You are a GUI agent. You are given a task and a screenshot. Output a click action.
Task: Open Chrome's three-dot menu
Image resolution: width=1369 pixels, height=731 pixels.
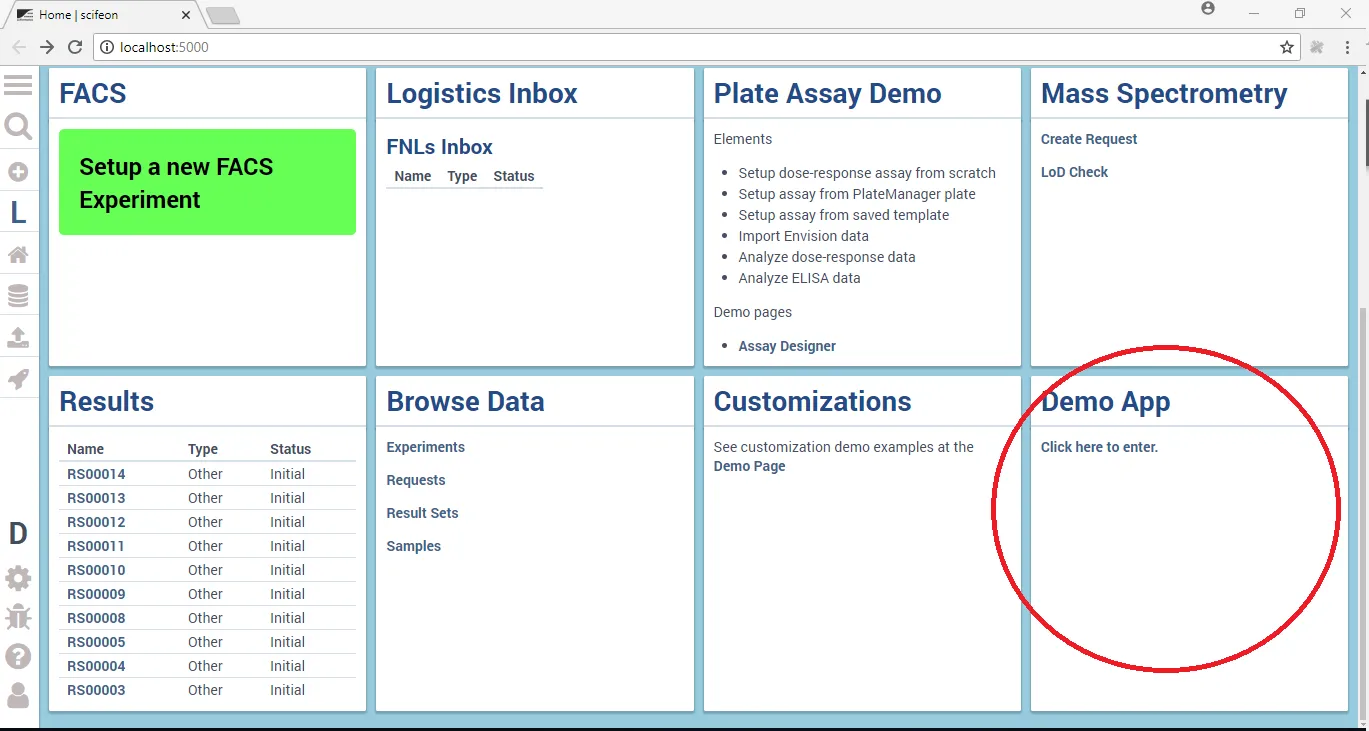[x=1348, y=47]
